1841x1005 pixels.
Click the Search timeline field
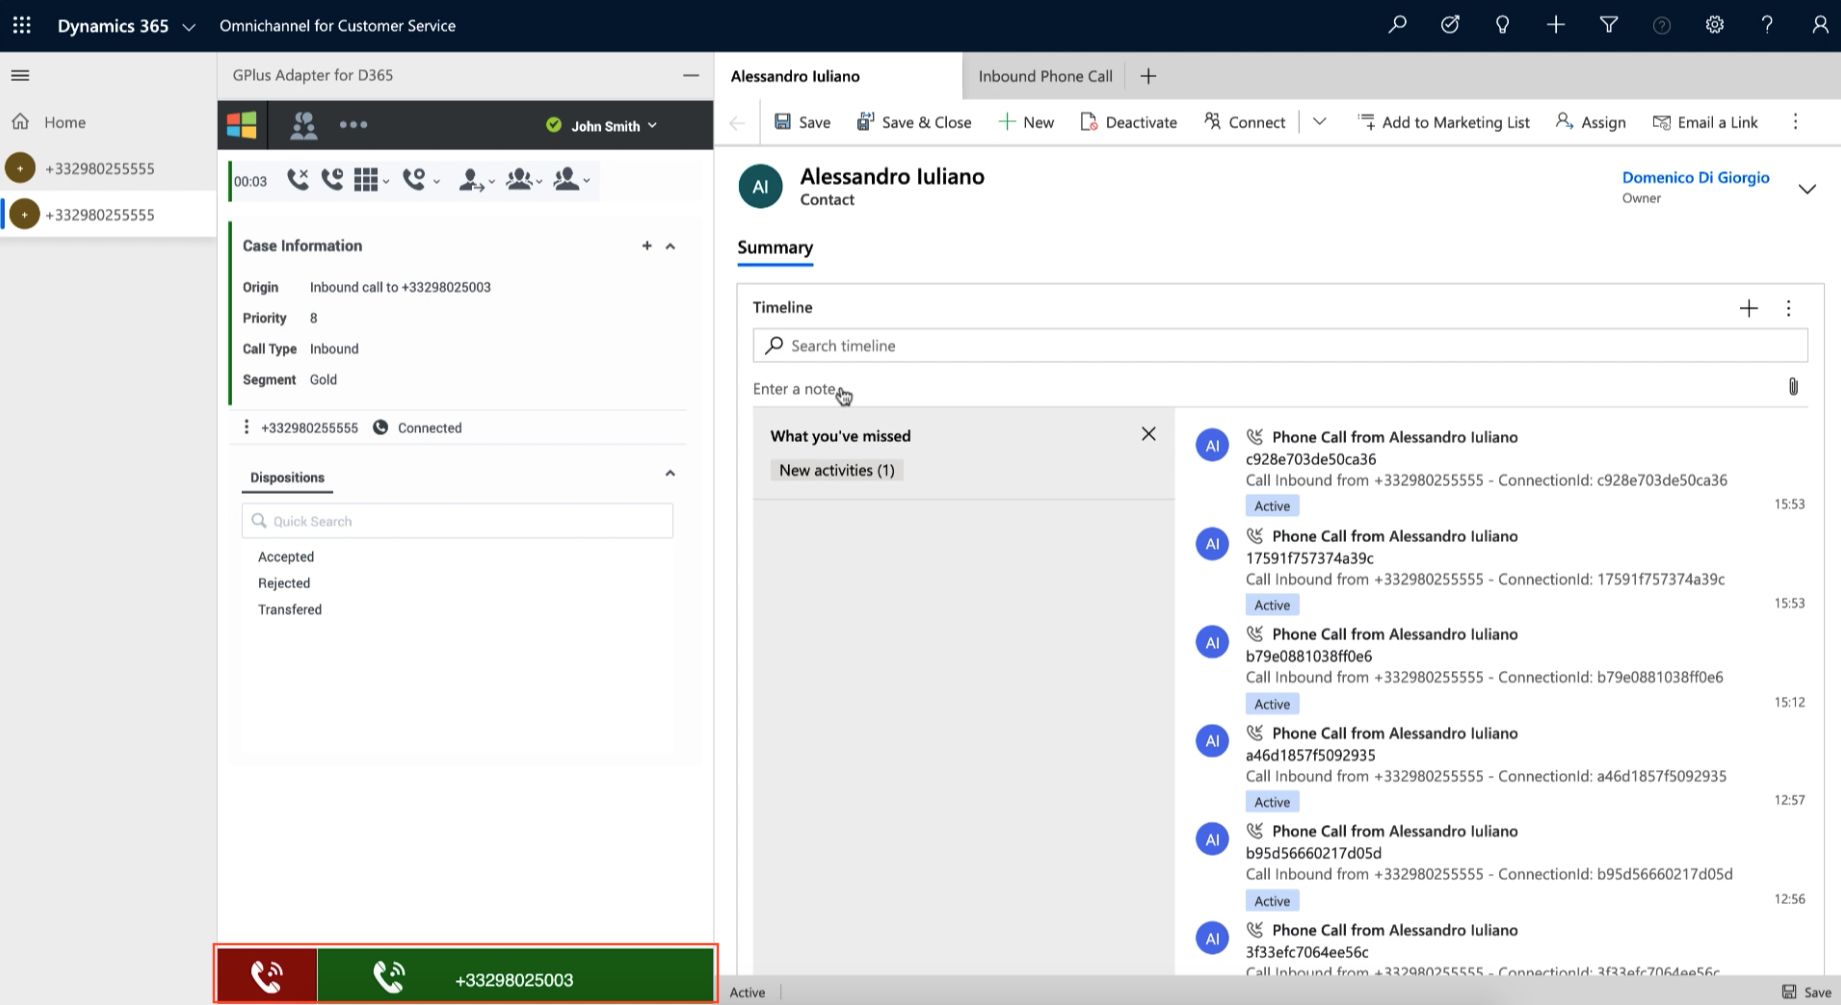1280,345
